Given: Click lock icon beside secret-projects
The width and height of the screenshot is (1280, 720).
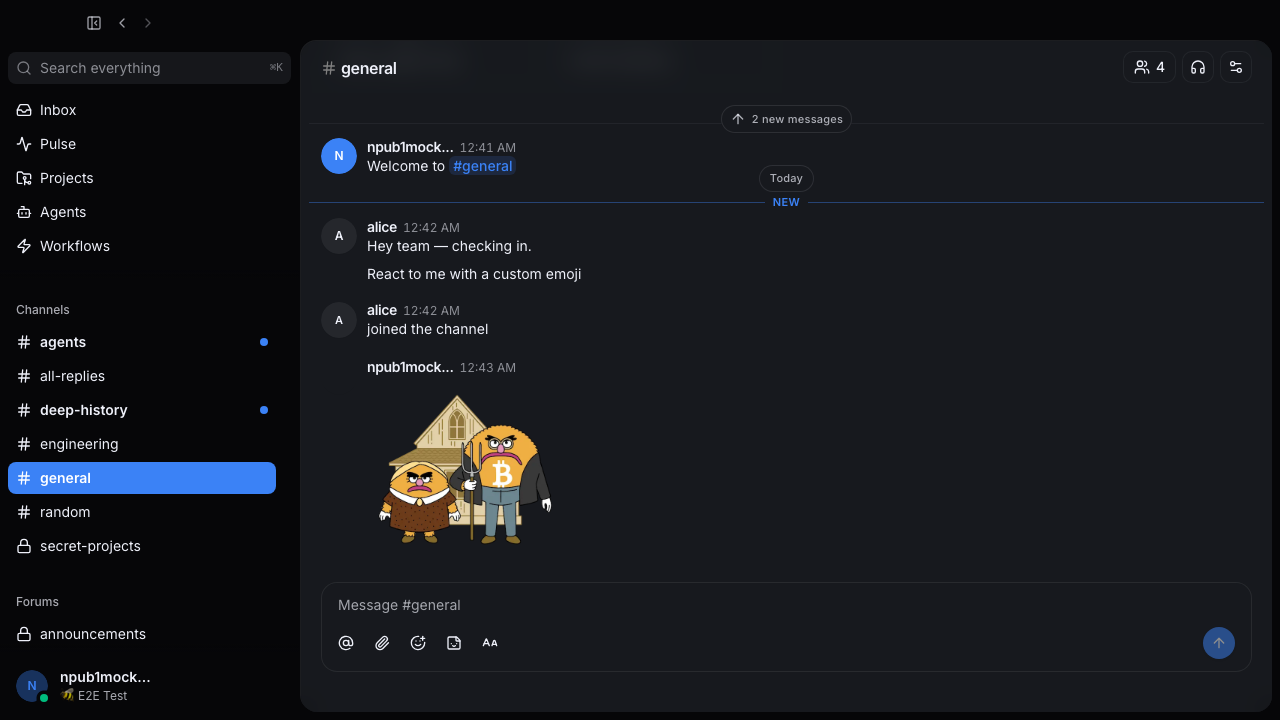Looking at the screenshot, I should click(24, 546).
